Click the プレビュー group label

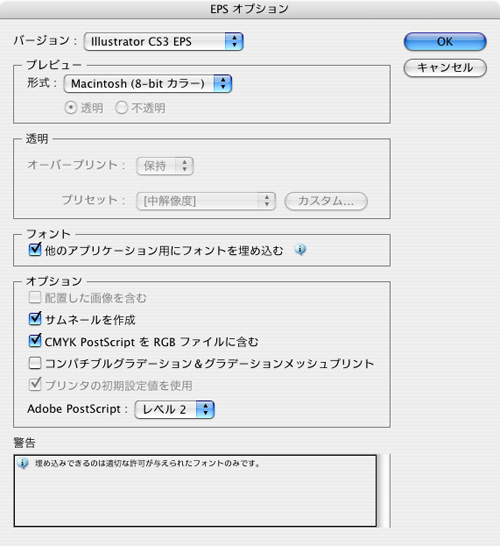coord(54,65)
